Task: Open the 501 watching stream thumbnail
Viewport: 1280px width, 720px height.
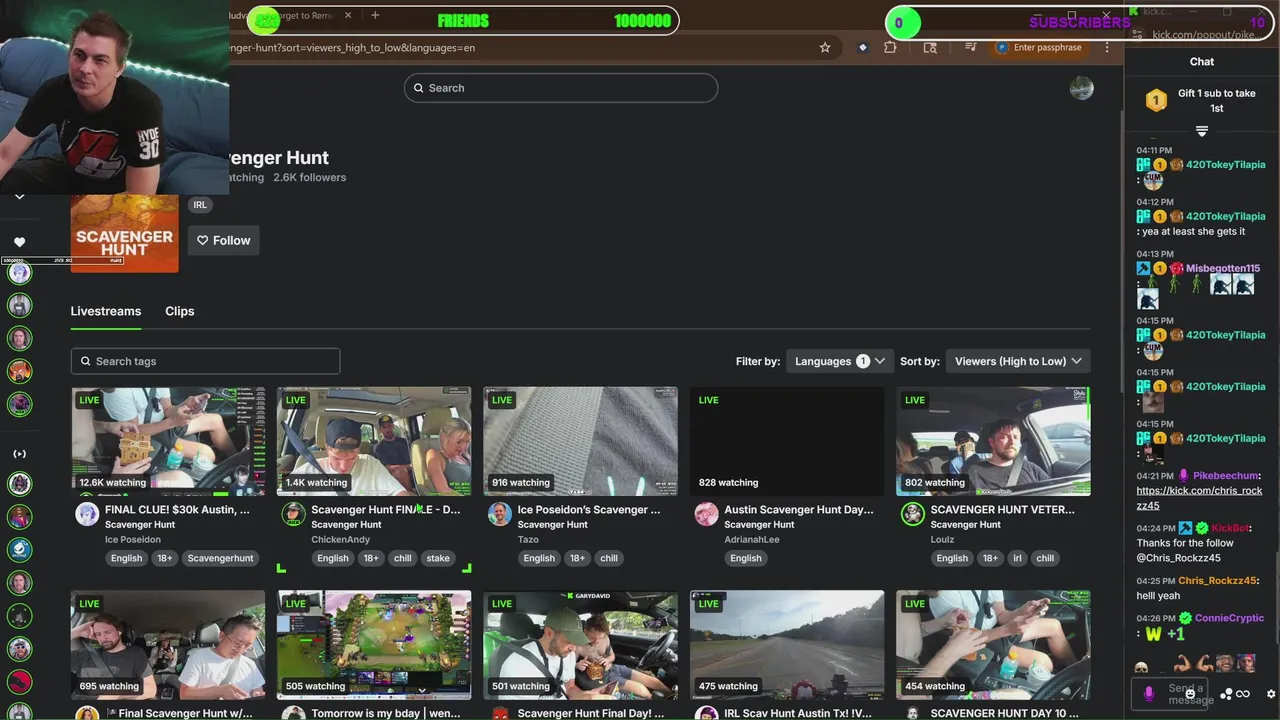Action: [x=581, y=645]
